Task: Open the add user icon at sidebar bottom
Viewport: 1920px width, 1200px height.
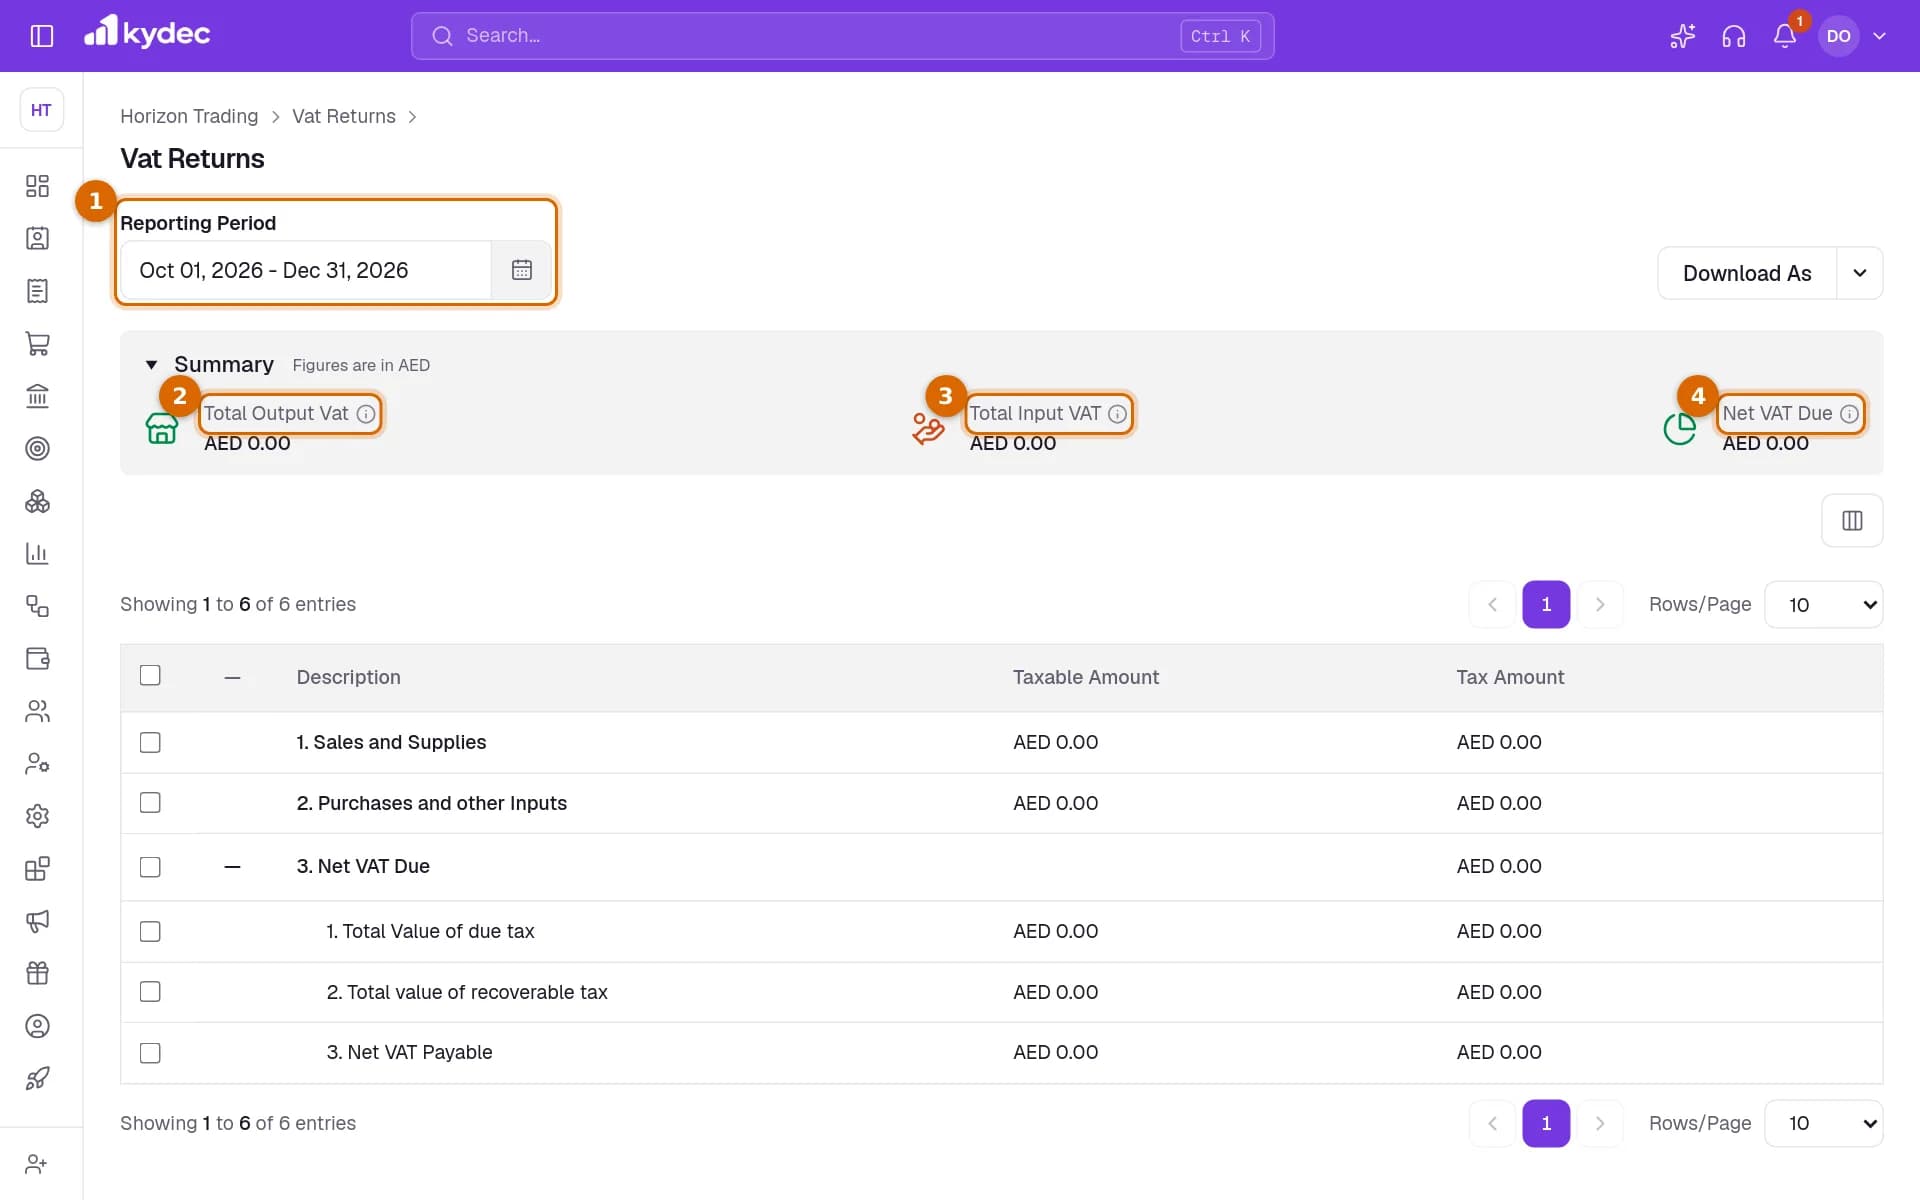Action: (37, 1164)
